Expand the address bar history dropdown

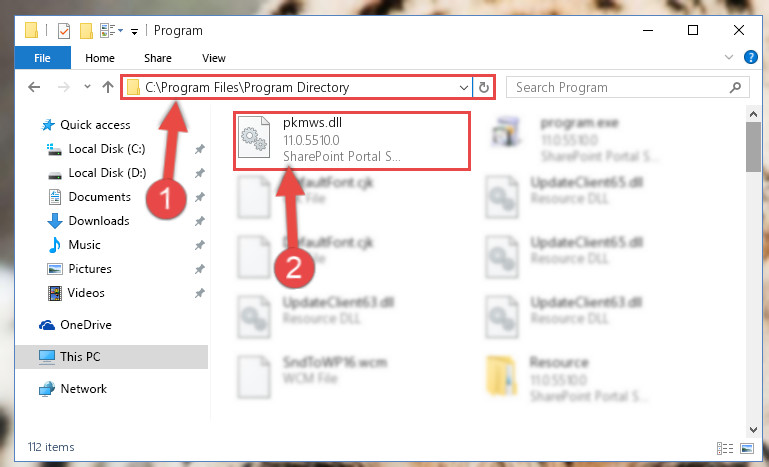(x=463, y=88)
